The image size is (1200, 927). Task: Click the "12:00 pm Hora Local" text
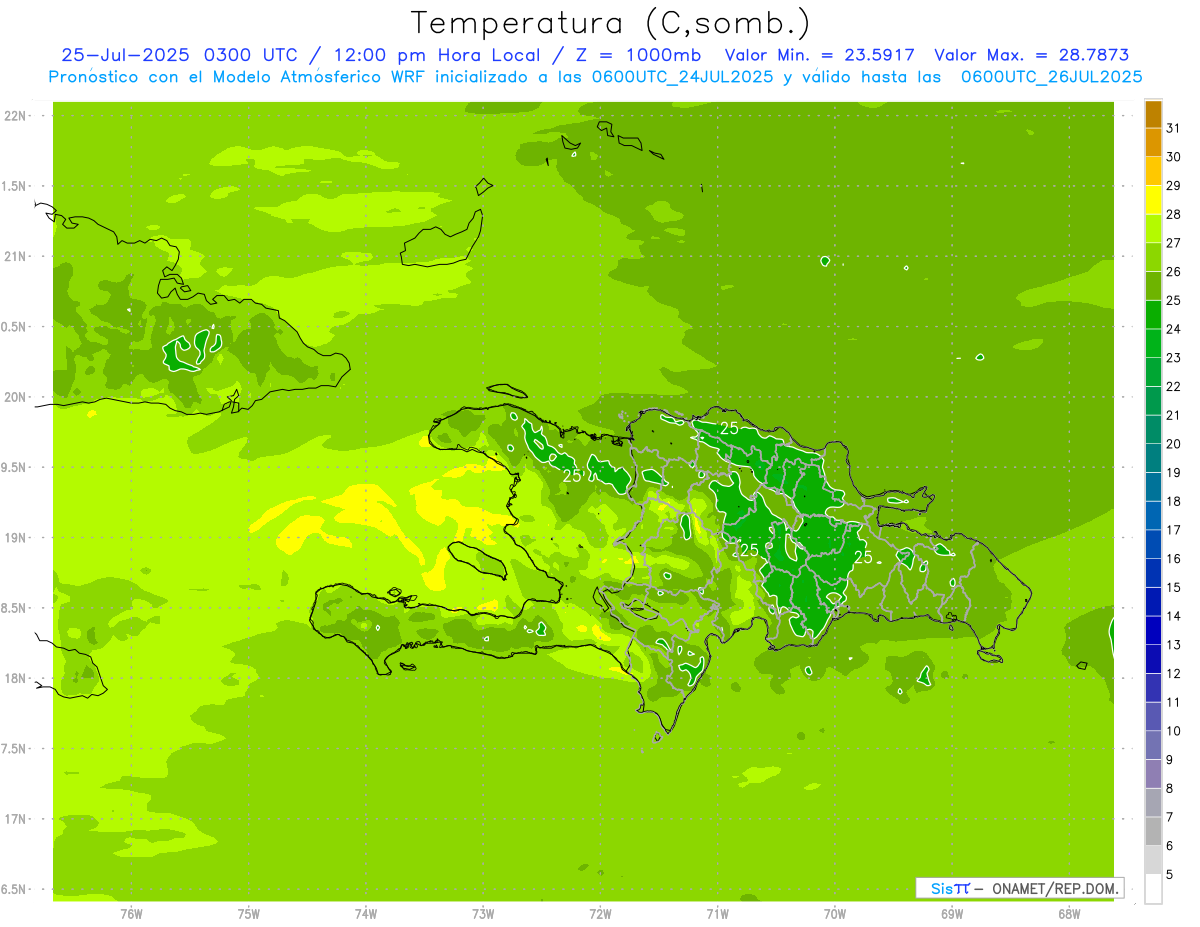436,55
